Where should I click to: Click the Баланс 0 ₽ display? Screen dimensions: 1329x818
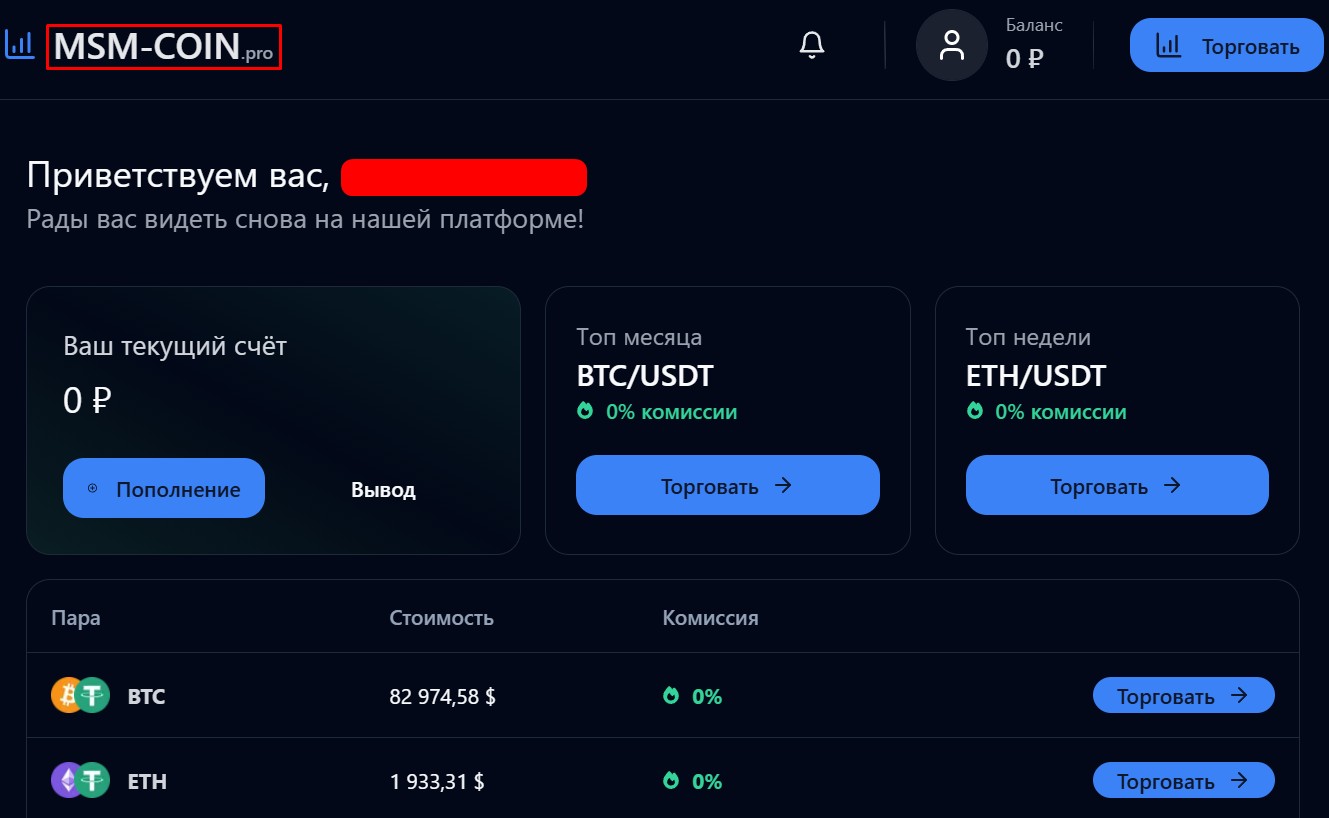coord(1033,45)
